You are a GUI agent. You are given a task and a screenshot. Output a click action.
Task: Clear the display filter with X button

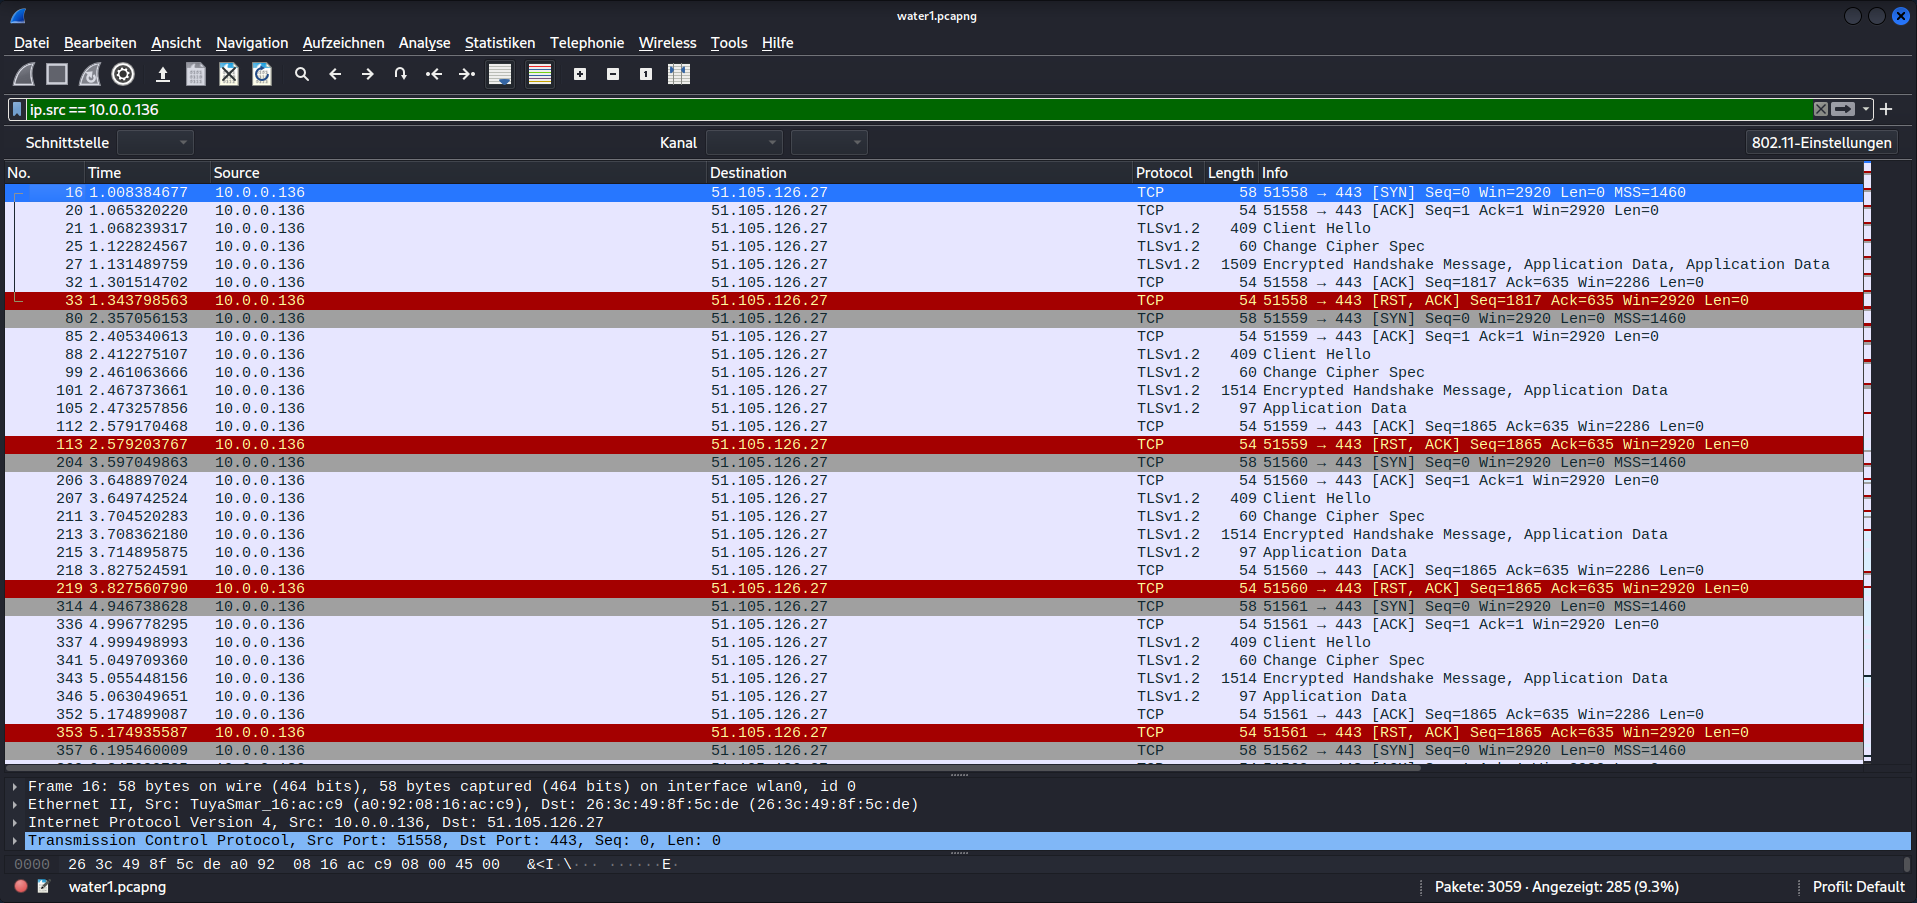(x=1820, y=110)
